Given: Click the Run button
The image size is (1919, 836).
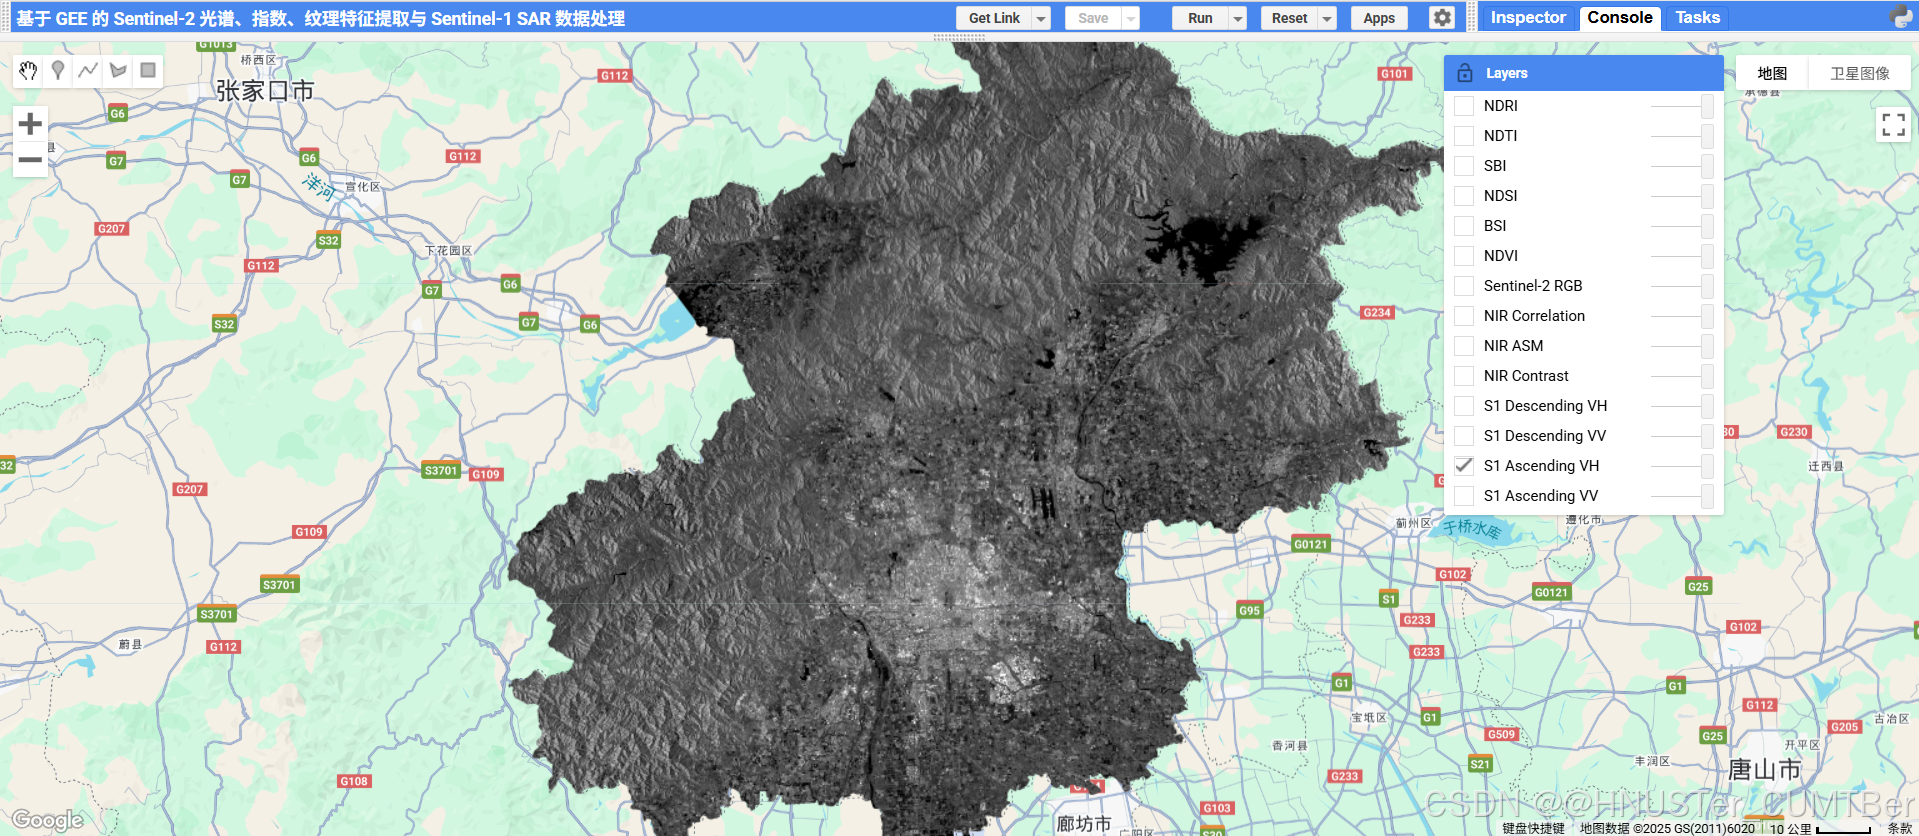Looking at the screenshot, I should pos(1200,18).
